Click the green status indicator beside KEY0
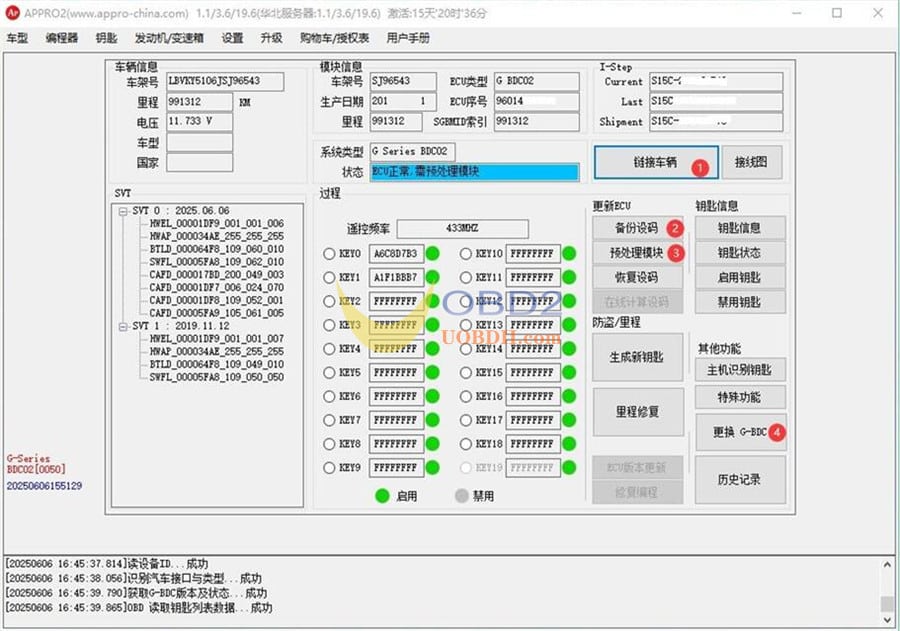The image size is (900, 631). point(433,253)
